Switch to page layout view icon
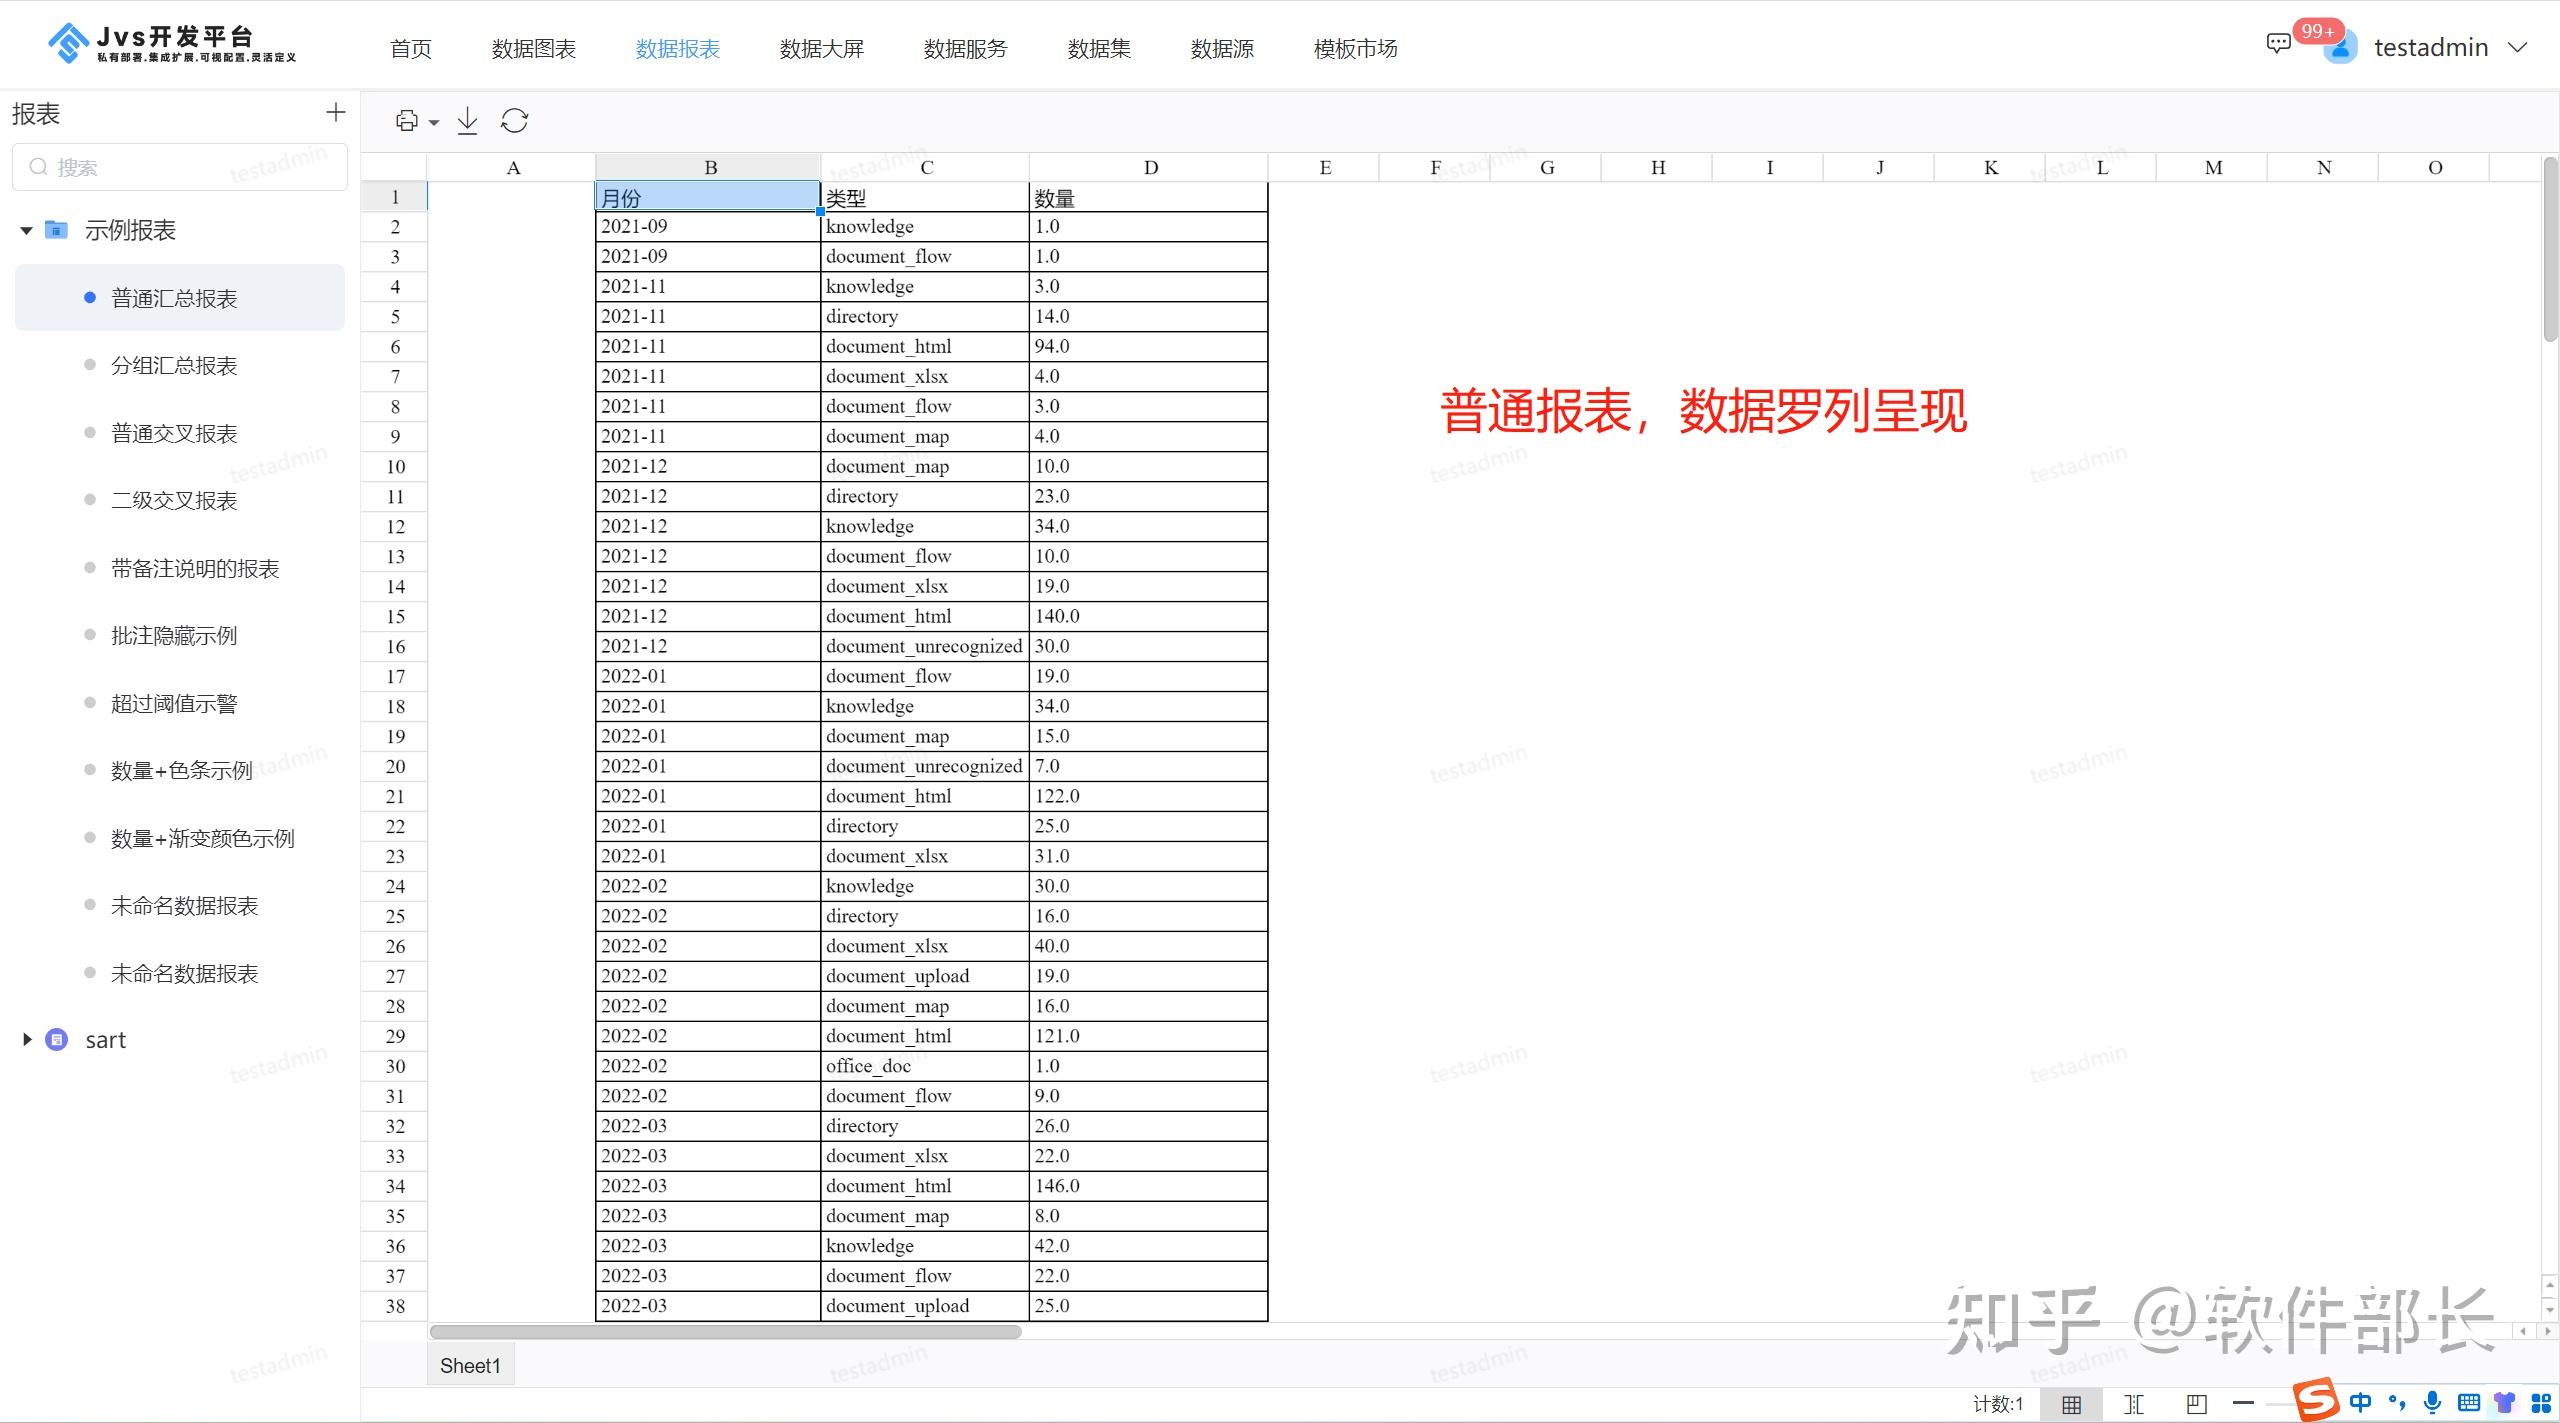Viewport: 2560px width, 1423px height. click(2134, 1403)
